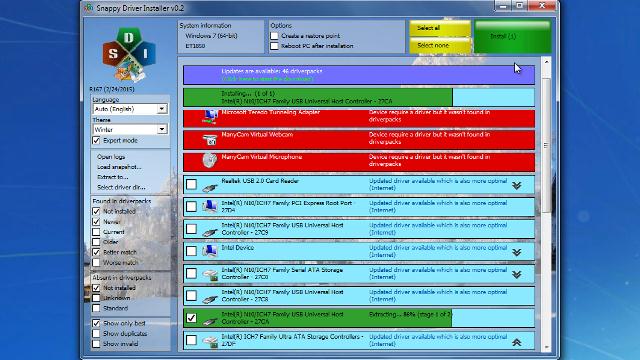The width and height of the screenshot is (640, 360).
Task: Click the ICH7 Ultra ATA Storage Controllers icon
Action: click(210, 341)
